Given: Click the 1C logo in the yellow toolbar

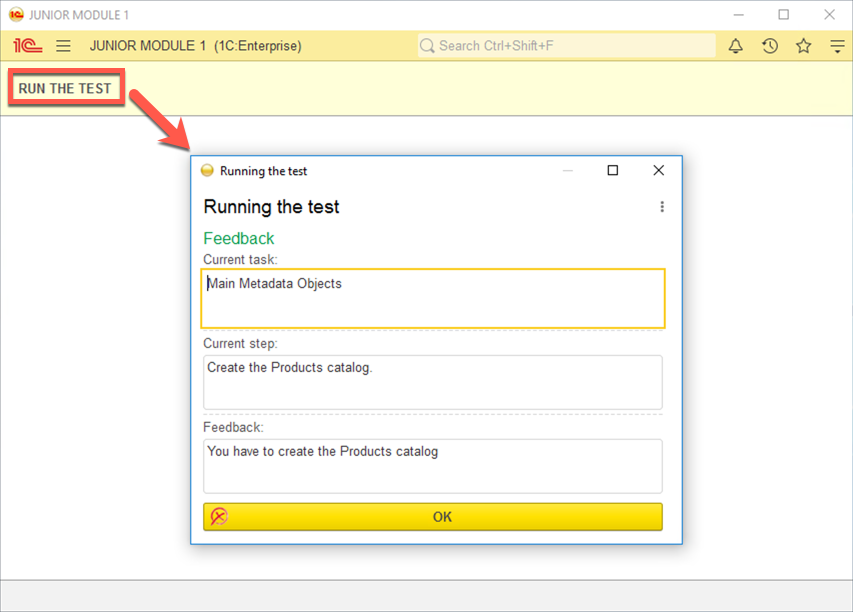Looking at the screenshot, I should tap(28, 46).
